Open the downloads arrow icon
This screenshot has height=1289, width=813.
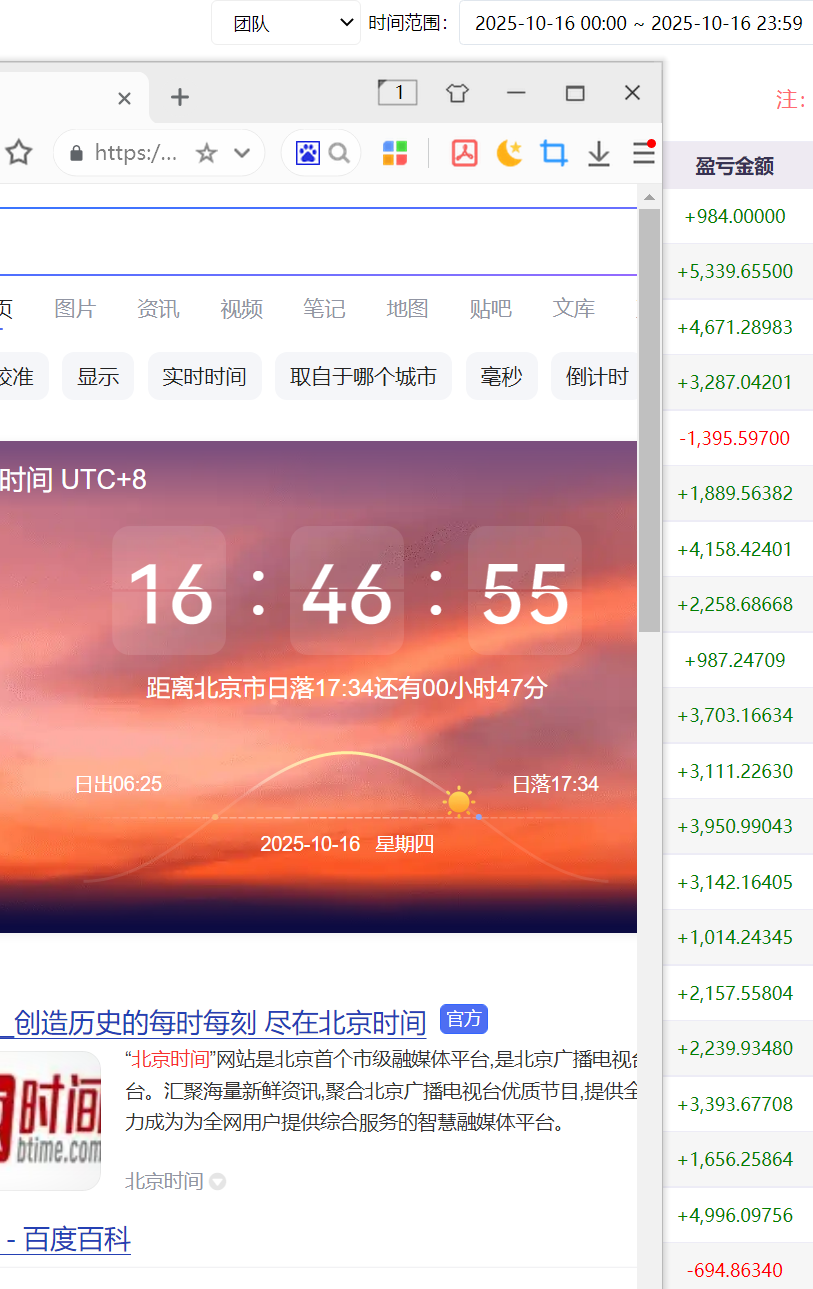[x=598, y=153]
